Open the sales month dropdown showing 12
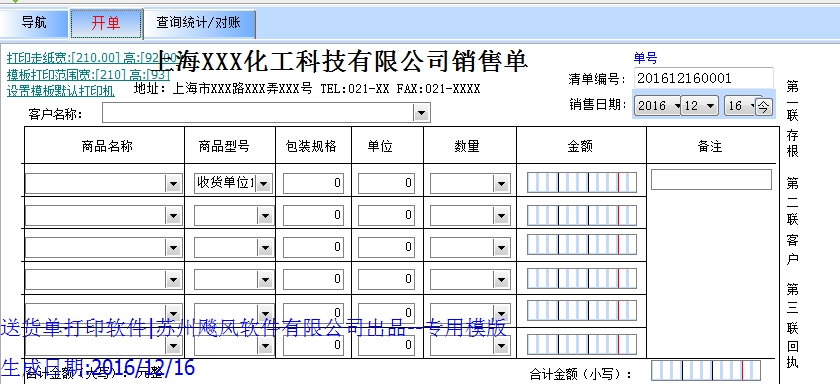 point(700,106)
